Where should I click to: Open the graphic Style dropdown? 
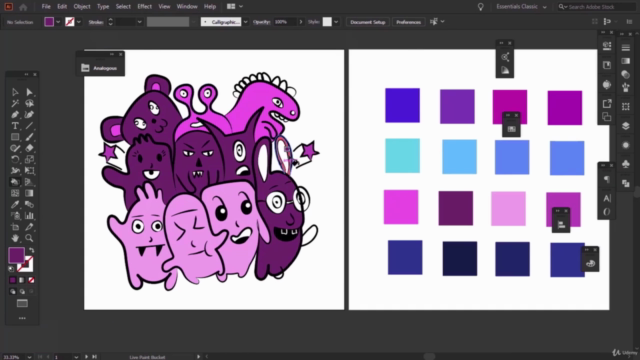(x=336, y=22)
